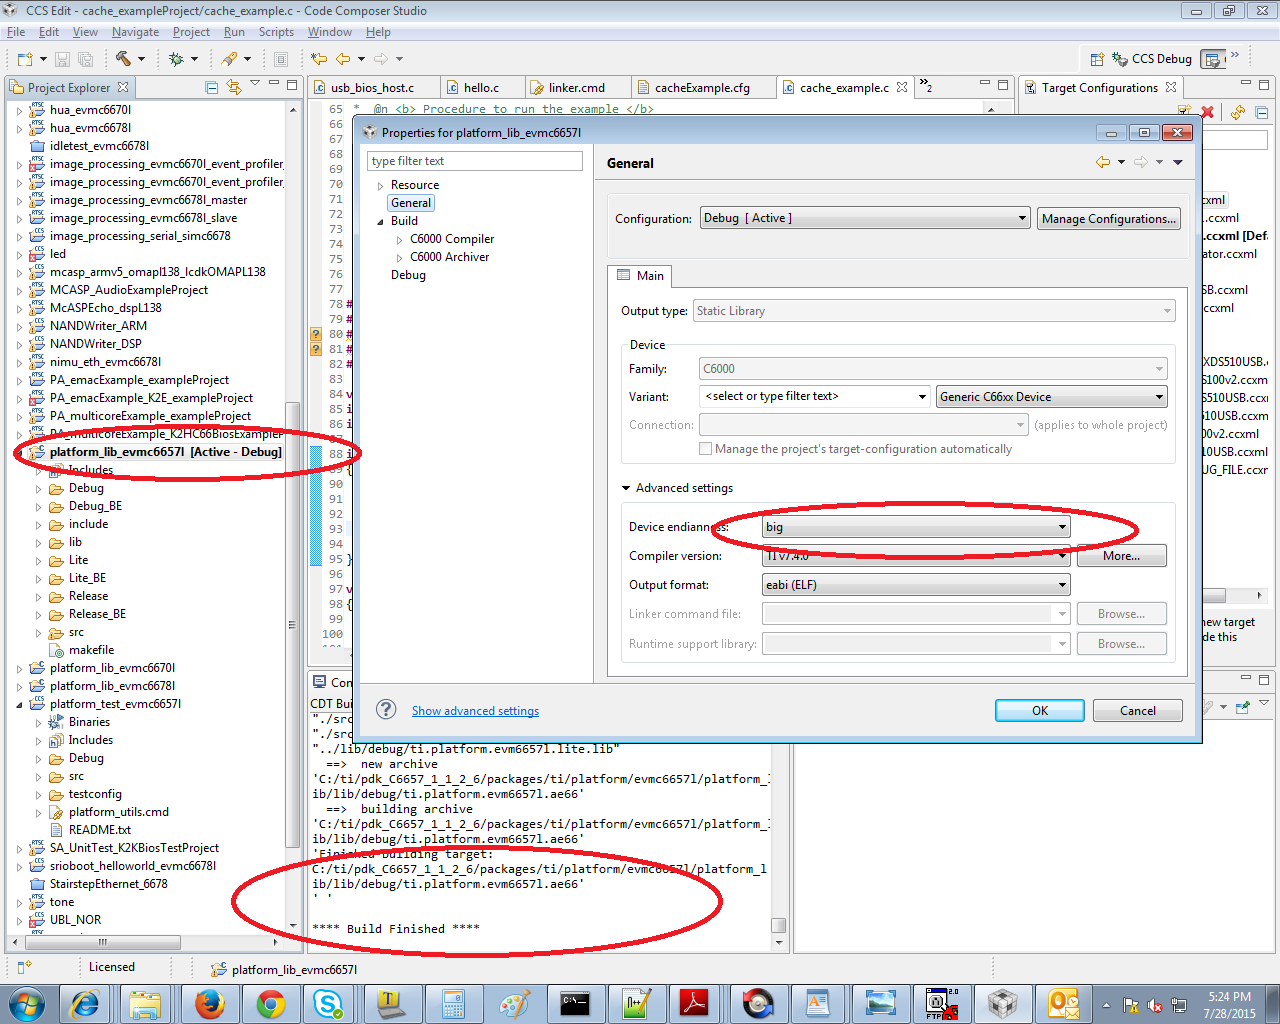This screenshot has height=1024, width=1280.
Task: Open the Compiler version dropdown
Action: tap(916, 556)
